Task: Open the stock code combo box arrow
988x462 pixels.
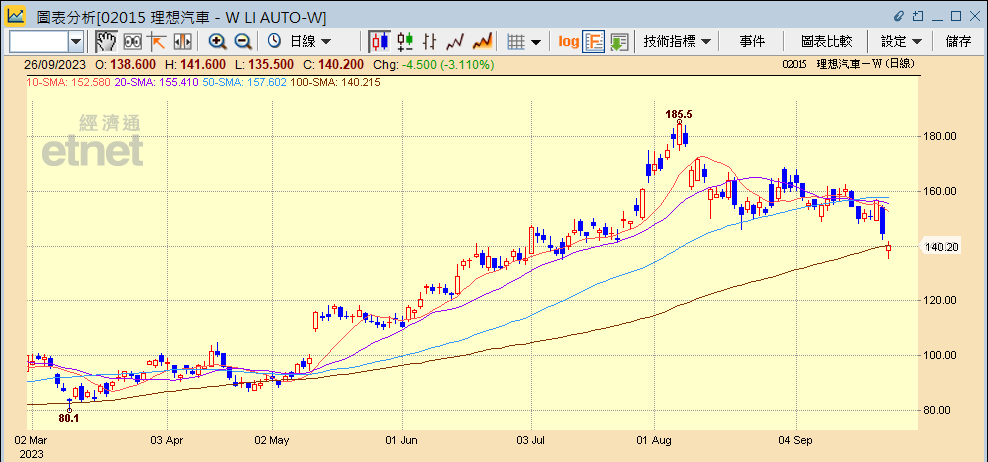Action: 76,41
